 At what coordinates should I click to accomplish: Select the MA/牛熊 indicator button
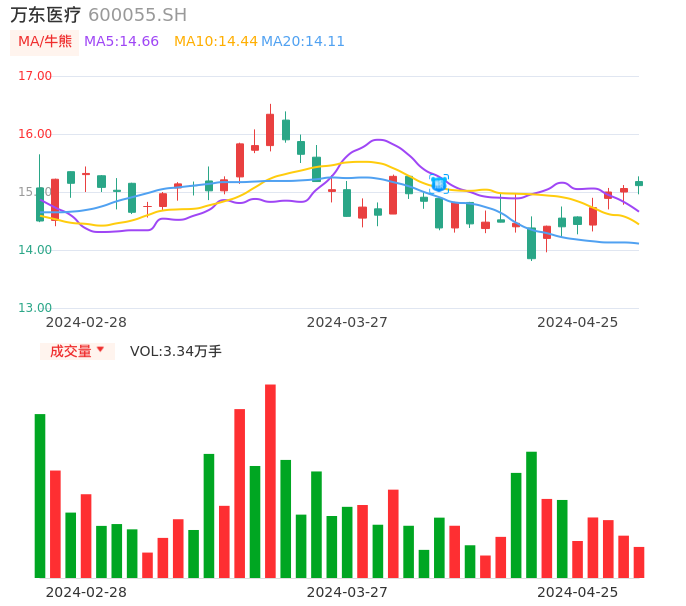click(x=45, y=42)
